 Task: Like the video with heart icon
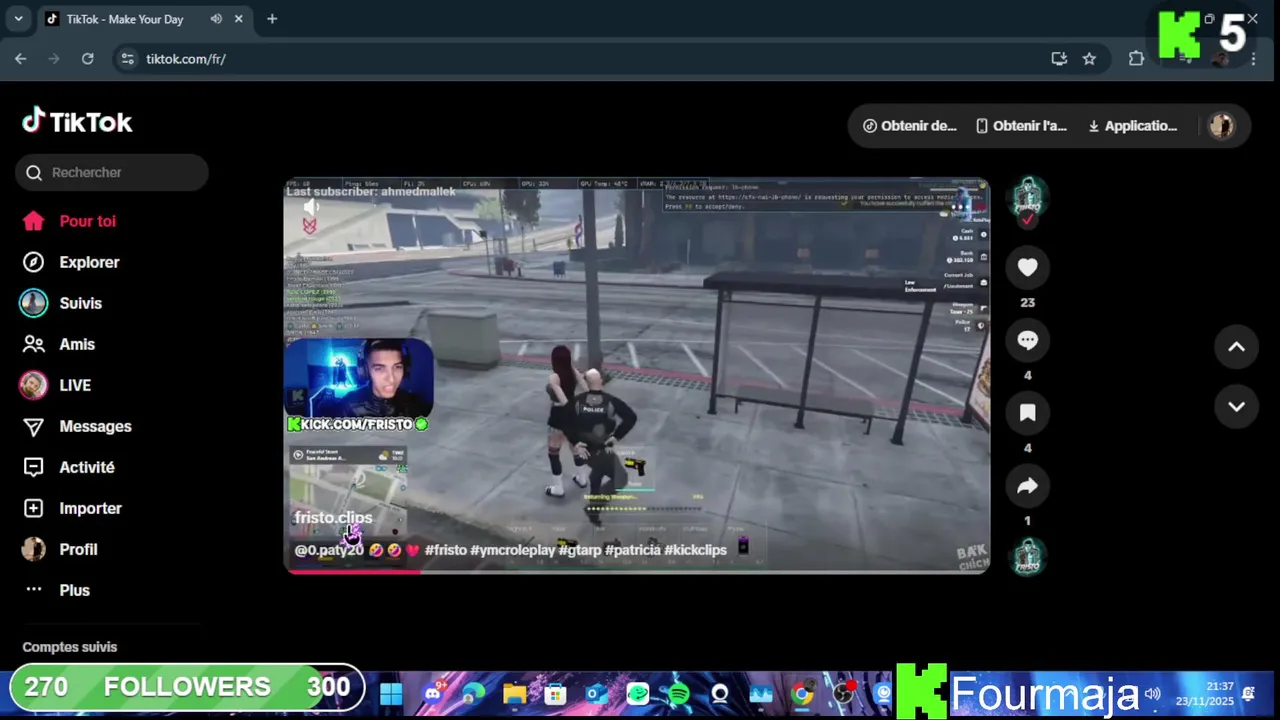point(1027,267)
